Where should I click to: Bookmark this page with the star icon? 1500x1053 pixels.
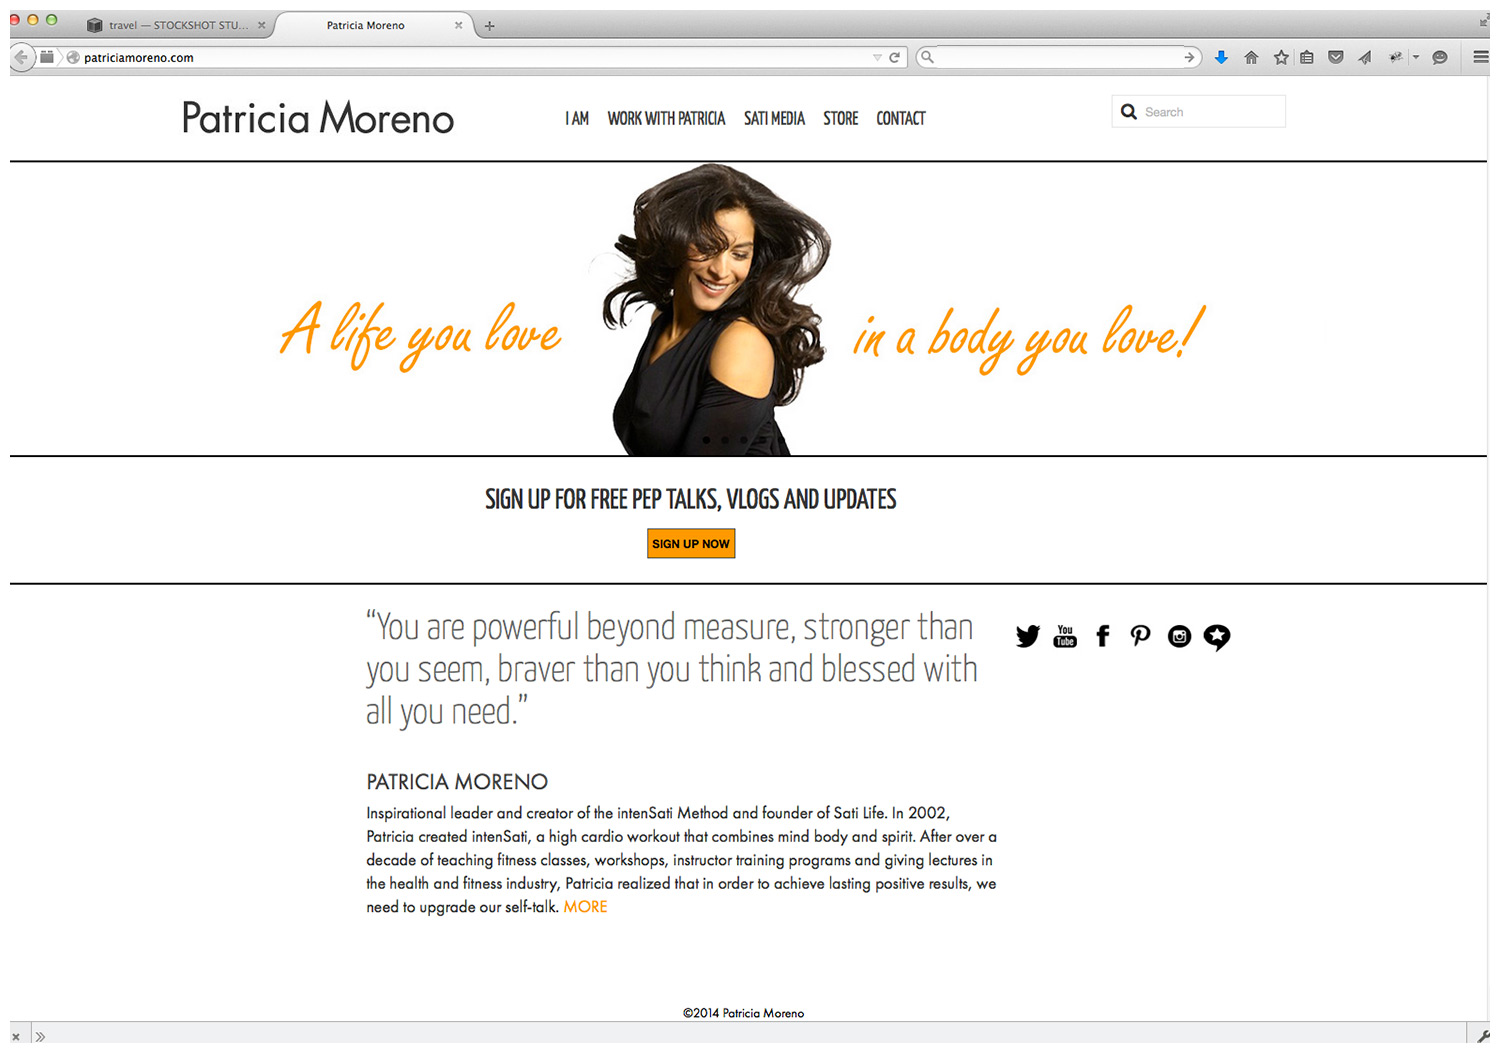(1281, 57)
